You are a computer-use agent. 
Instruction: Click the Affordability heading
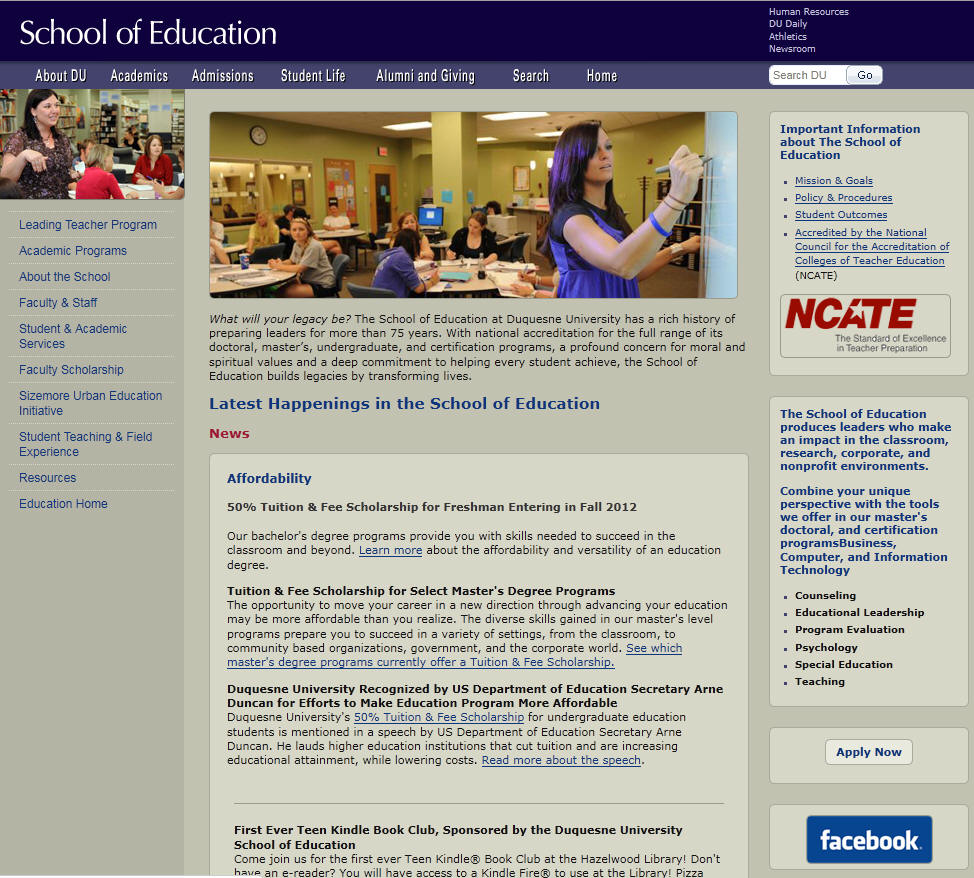point(269,478)
